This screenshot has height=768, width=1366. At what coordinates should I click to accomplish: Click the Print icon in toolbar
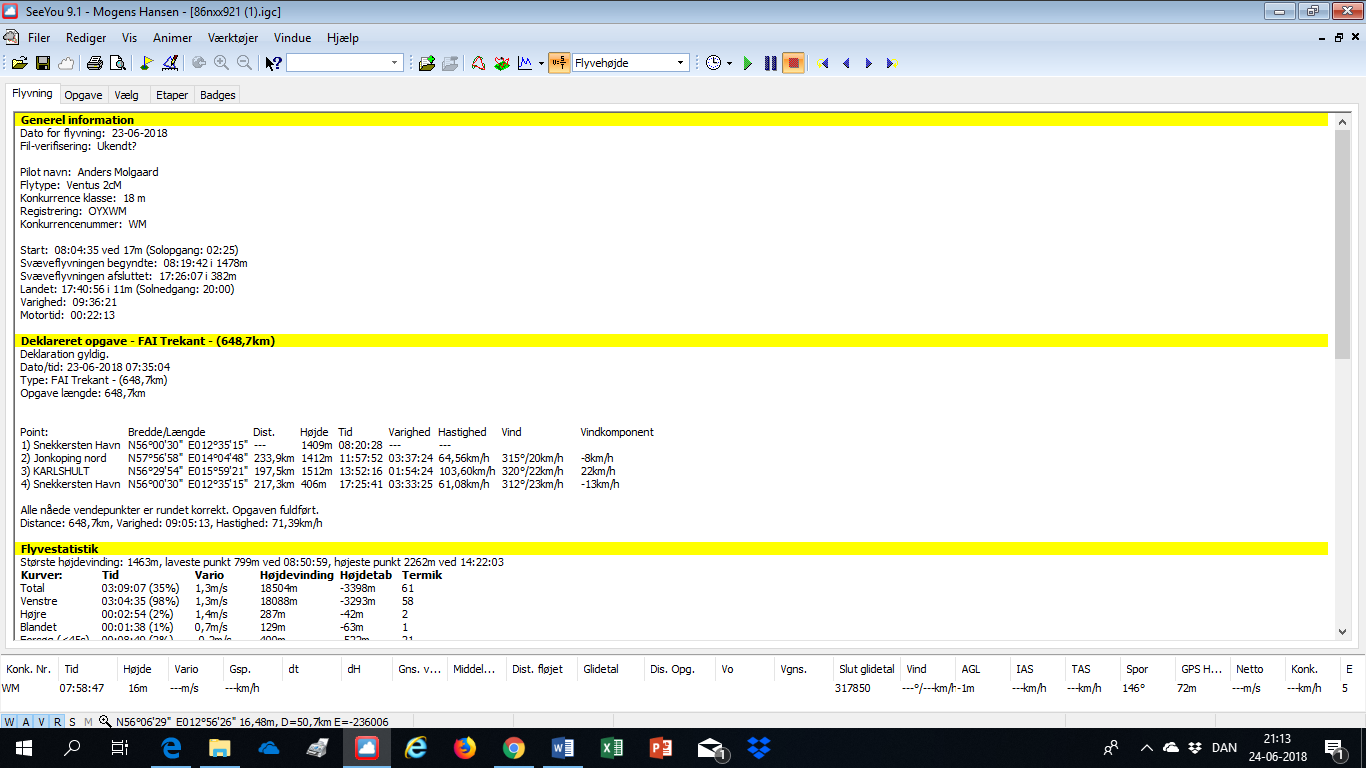(94, 63)
